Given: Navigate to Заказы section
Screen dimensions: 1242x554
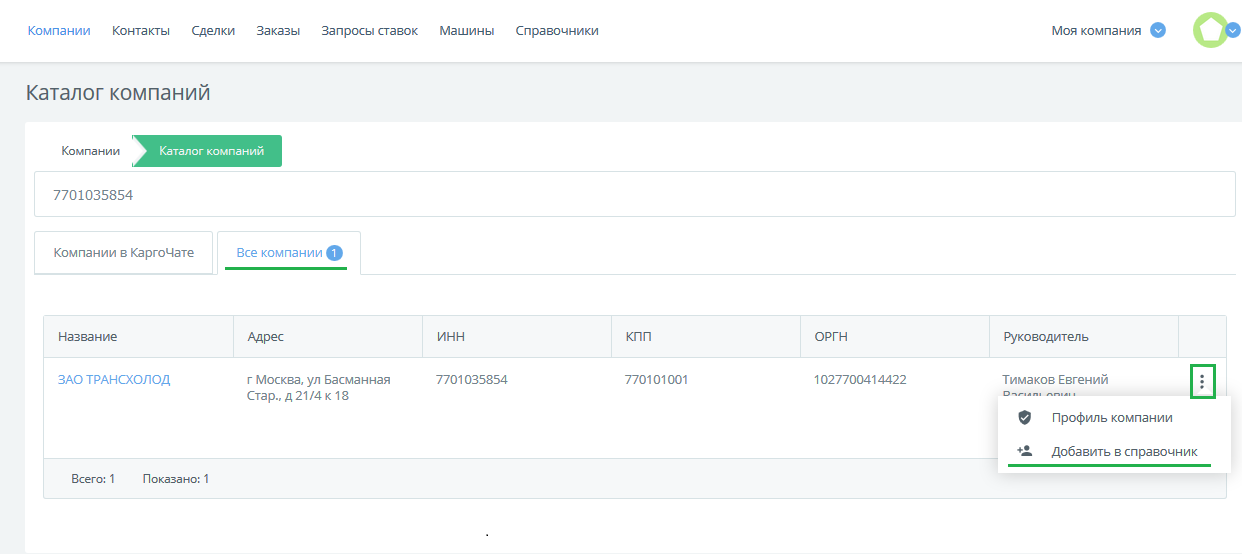Looking at the screenshot, I should [278, 31].
